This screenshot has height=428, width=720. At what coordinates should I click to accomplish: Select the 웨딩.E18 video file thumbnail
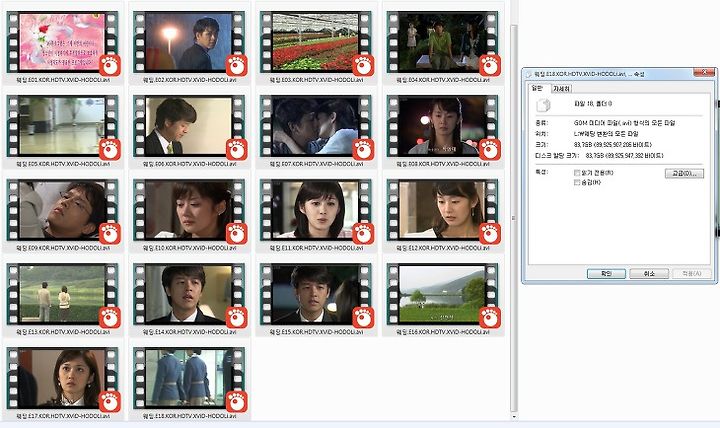point(190,379)
